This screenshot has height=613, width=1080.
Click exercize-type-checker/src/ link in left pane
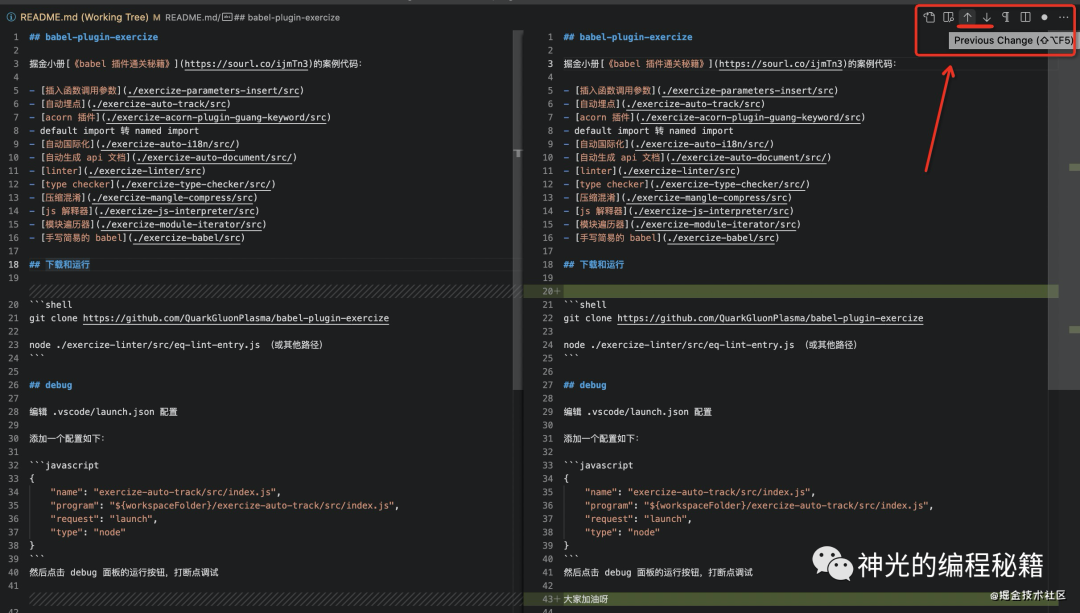pos(196,184)
